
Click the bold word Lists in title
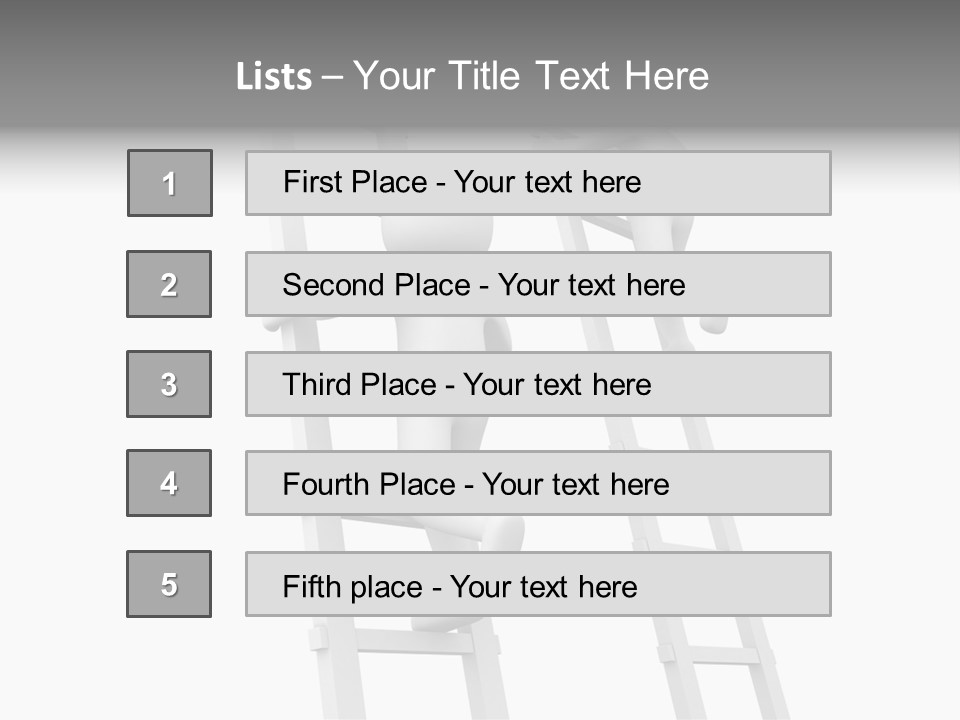click(274, 77)
